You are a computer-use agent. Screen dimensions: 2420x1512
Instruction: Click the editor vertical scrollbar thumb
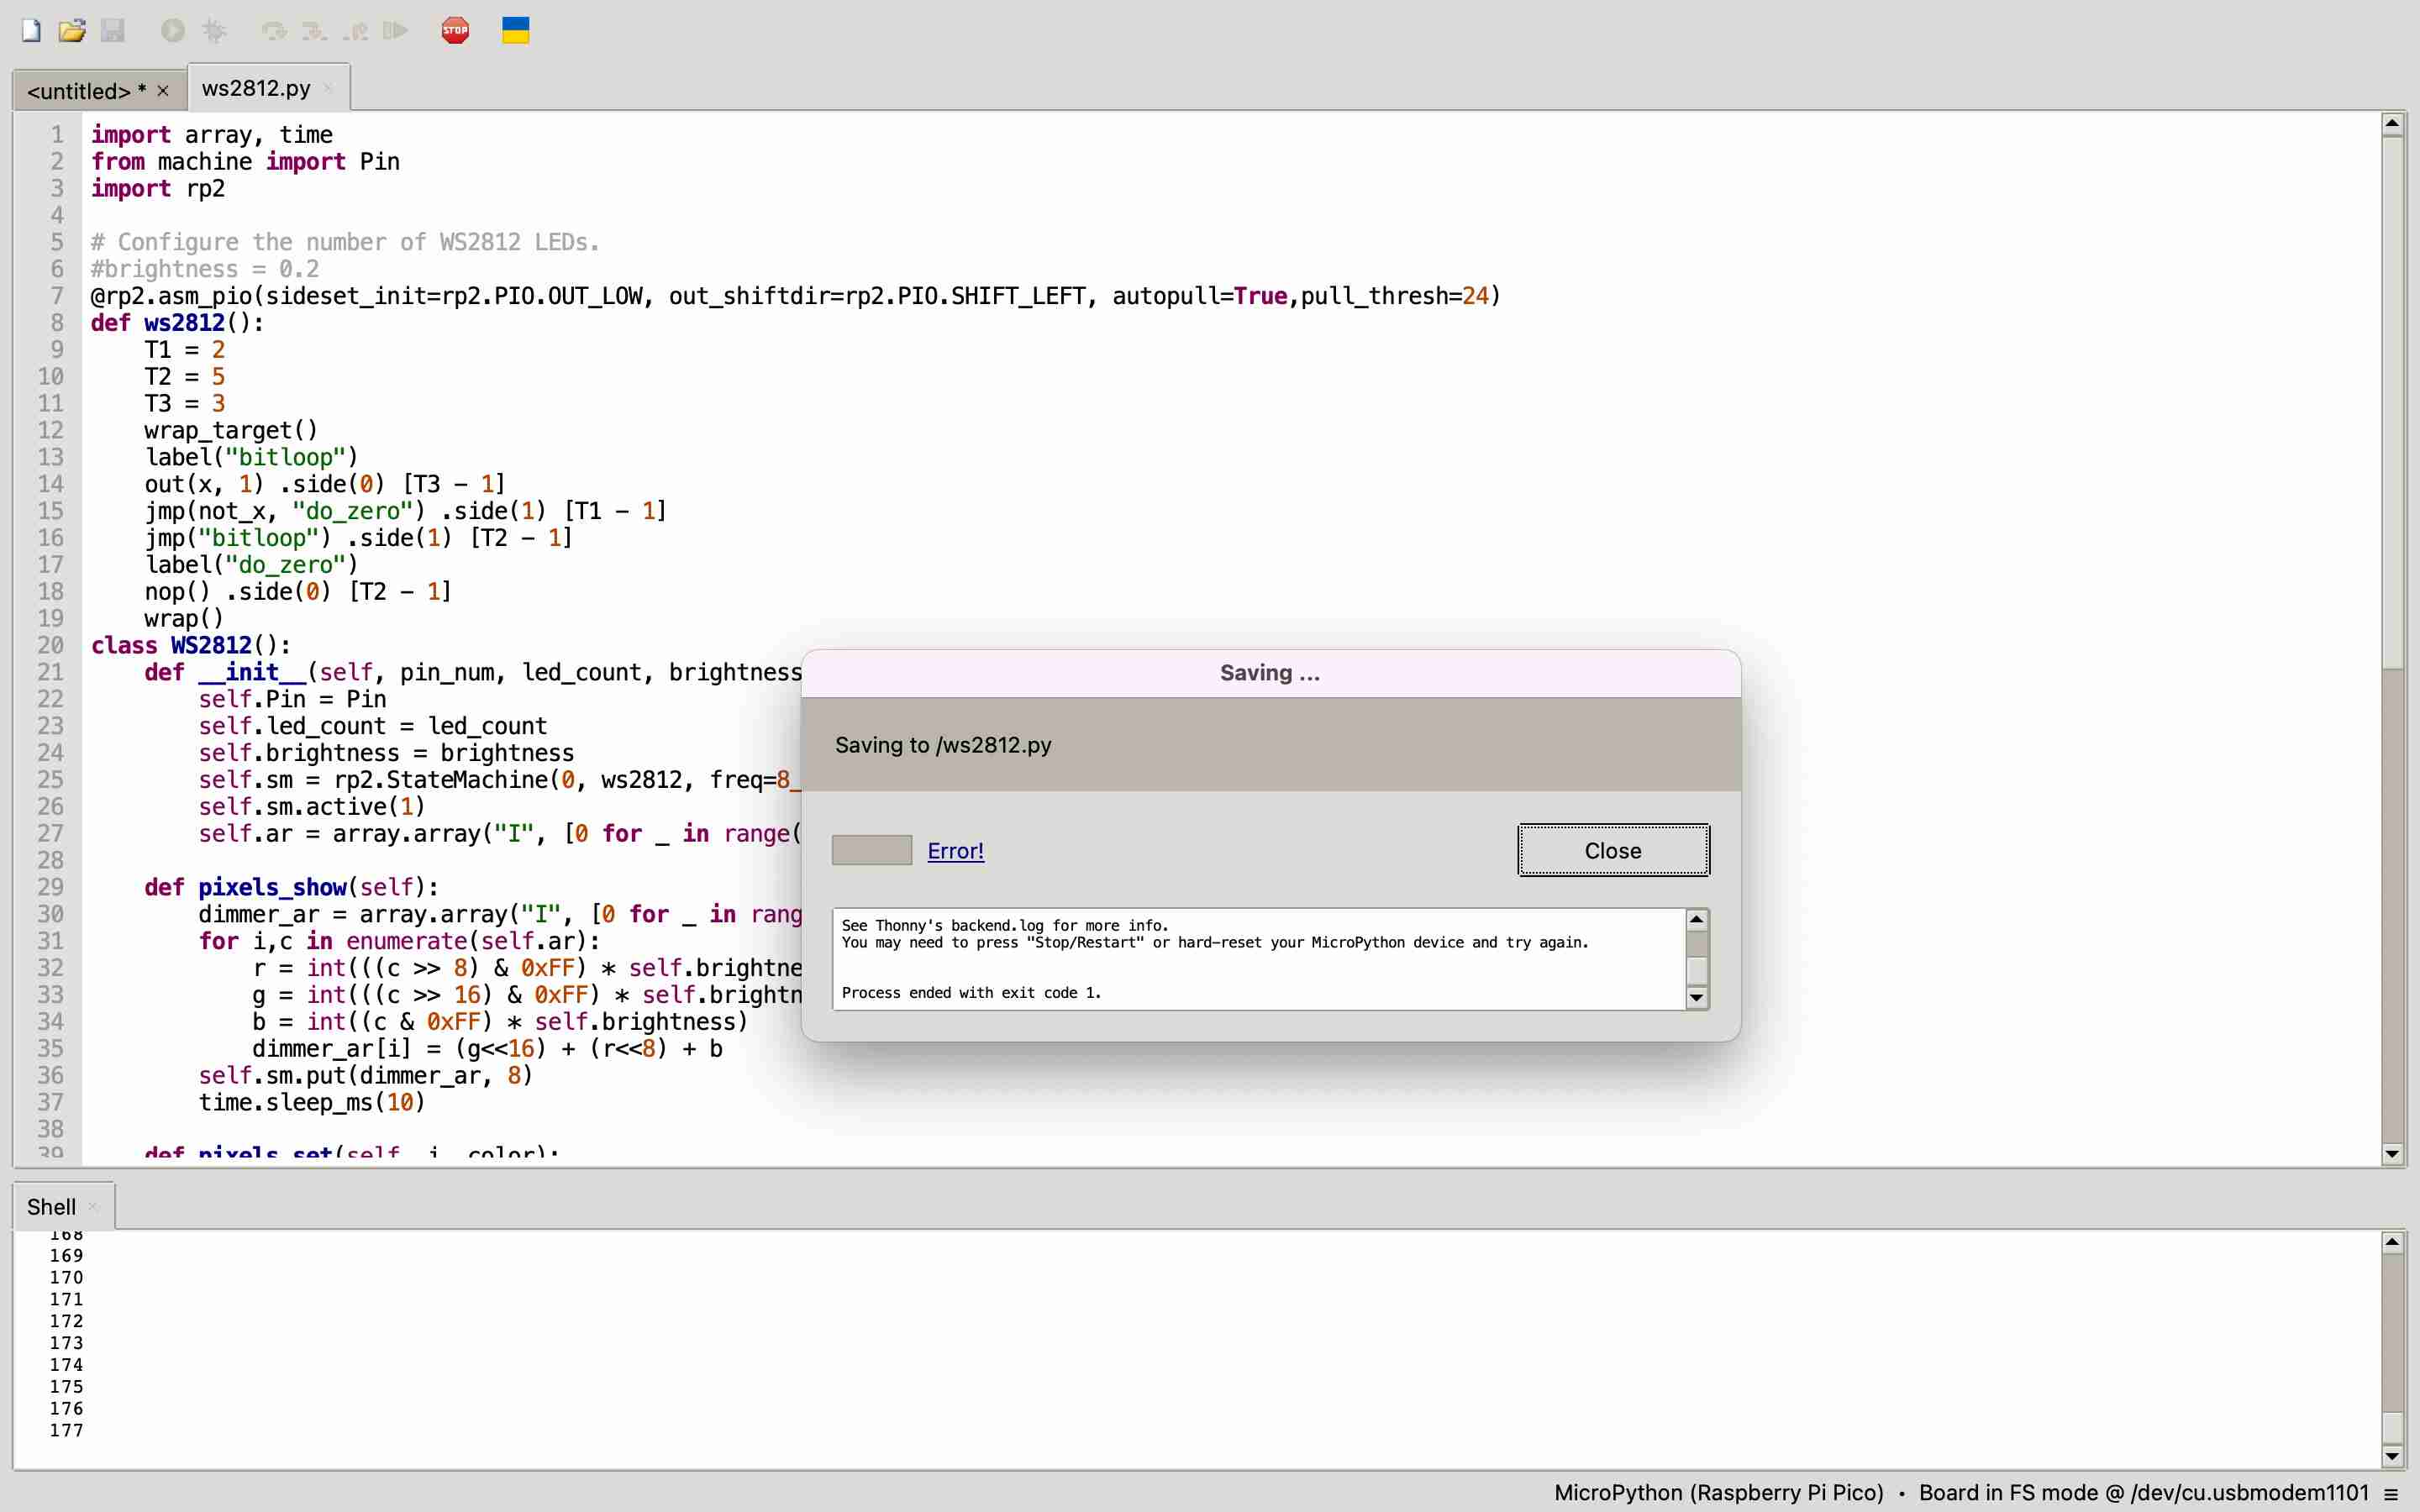pos(2391,402)
